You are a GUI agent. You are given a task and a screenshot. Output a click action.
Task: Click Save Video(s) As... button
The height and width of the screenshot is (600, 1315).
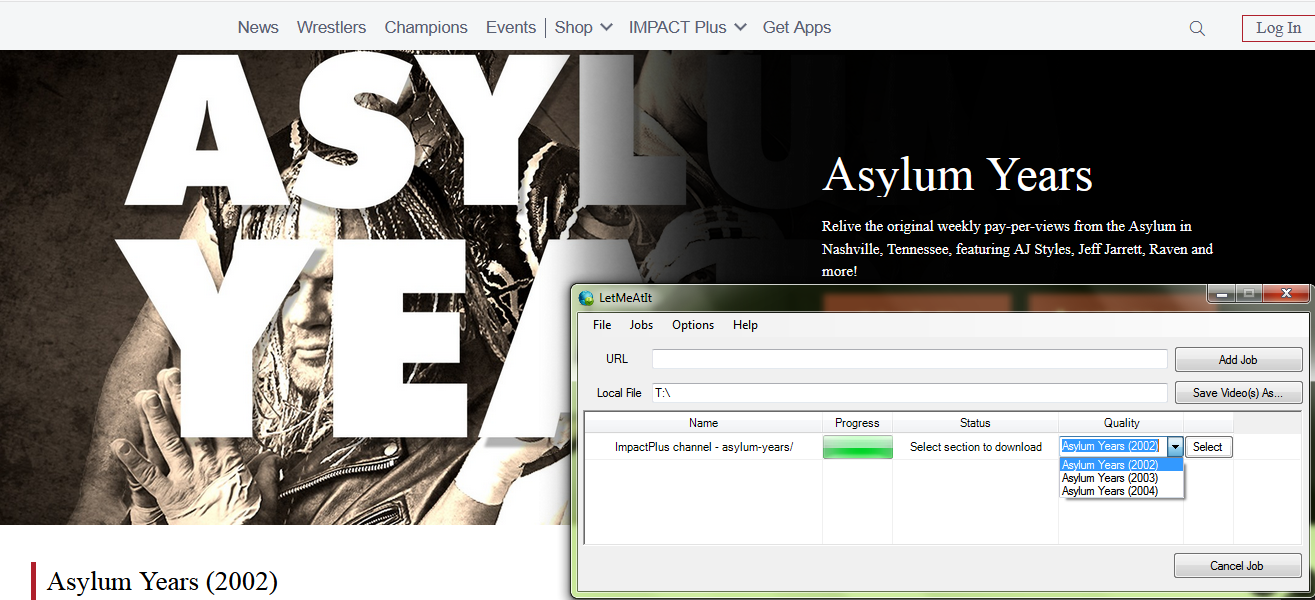[1238, 393]
